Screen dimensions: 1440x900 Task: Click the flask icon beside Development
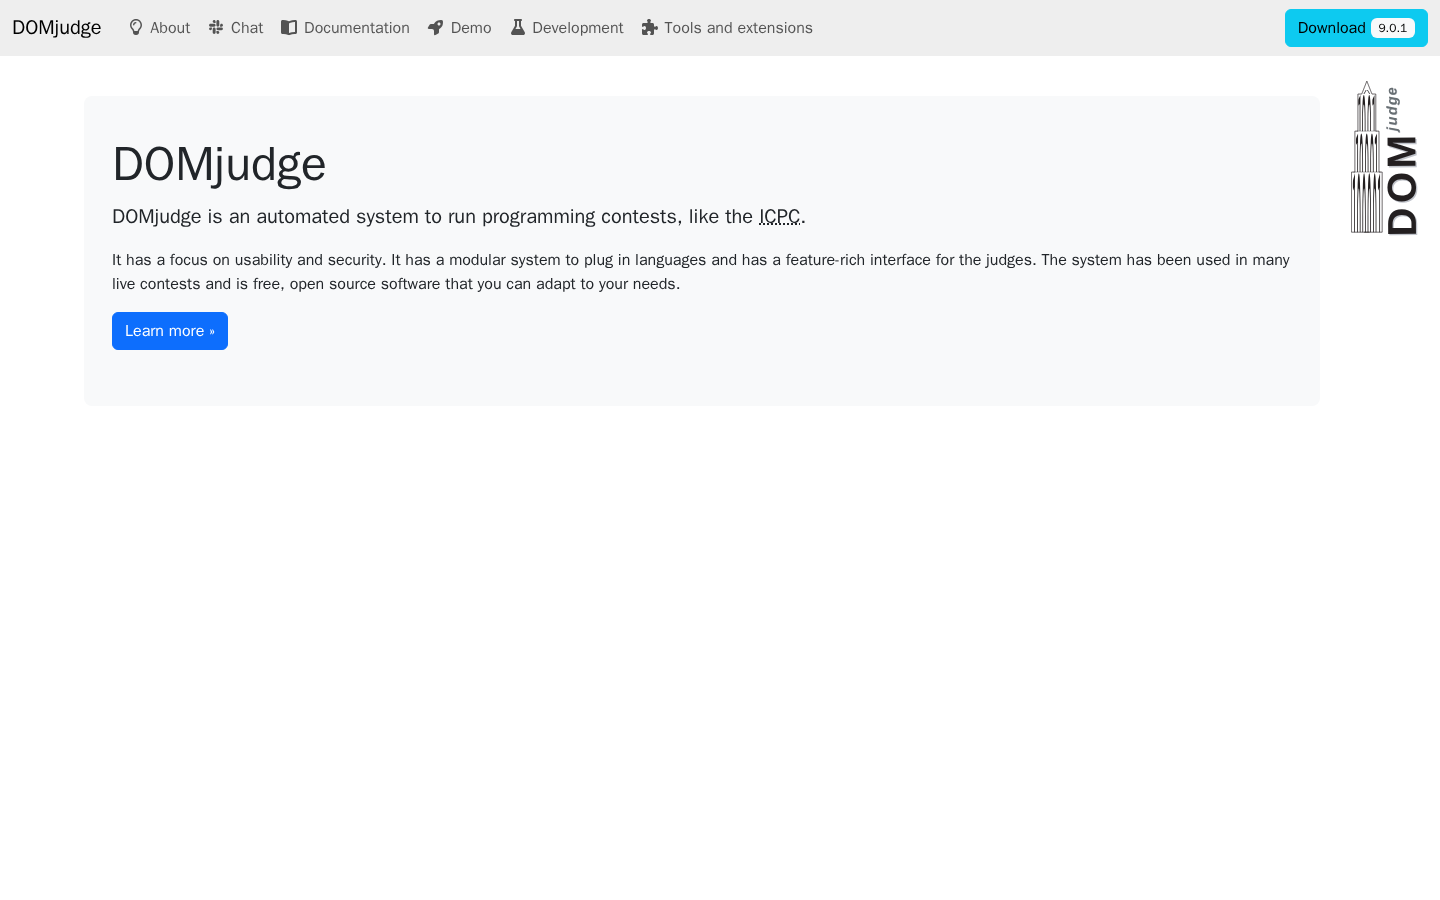[518, 27]
